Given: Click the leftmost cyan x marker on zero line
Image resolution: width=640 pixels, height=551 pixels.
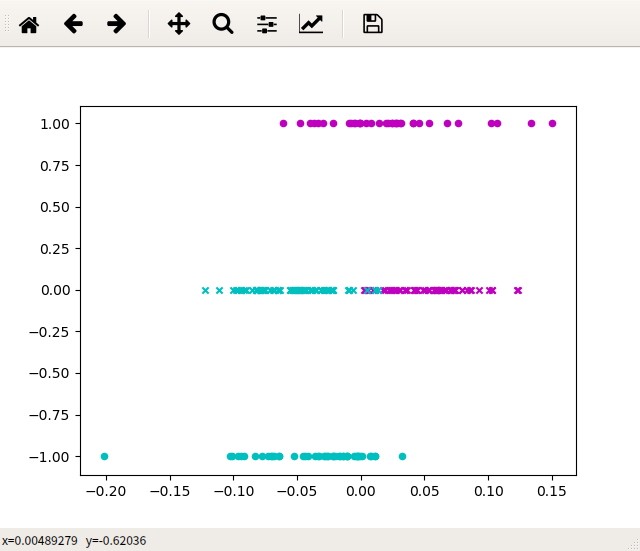Looking at the screenshot, I should tap(205, 291).
